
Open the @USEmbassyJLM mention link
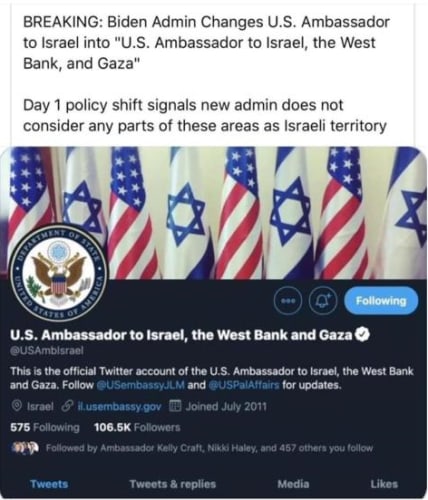[x=140, y=385]
